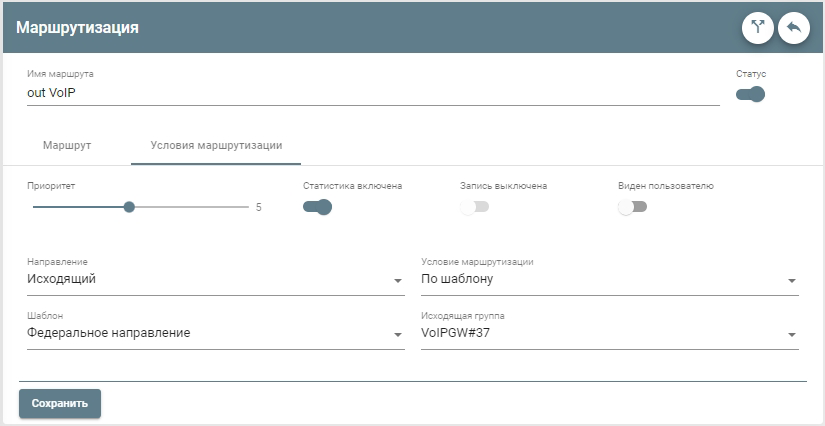825x426 pixels.
Task: Toggle the Статус switch off
Action: (750, 95)
